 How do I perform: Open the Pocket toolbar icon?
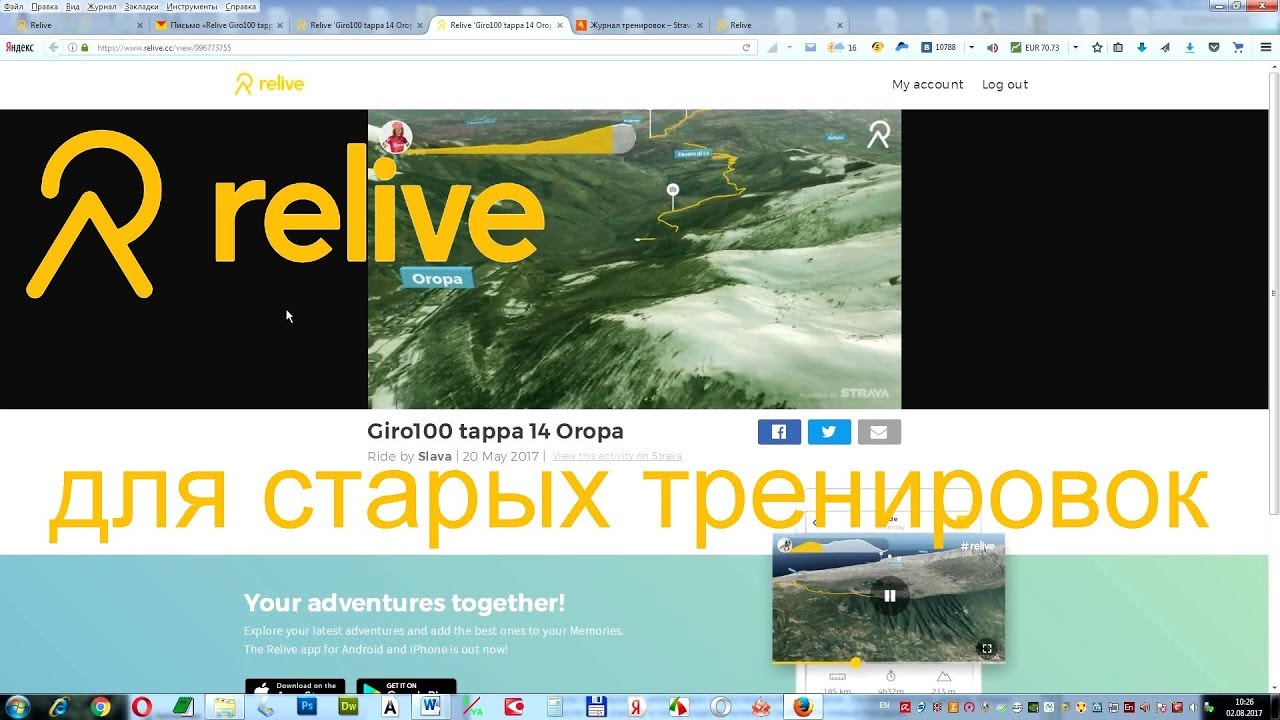1214,47
